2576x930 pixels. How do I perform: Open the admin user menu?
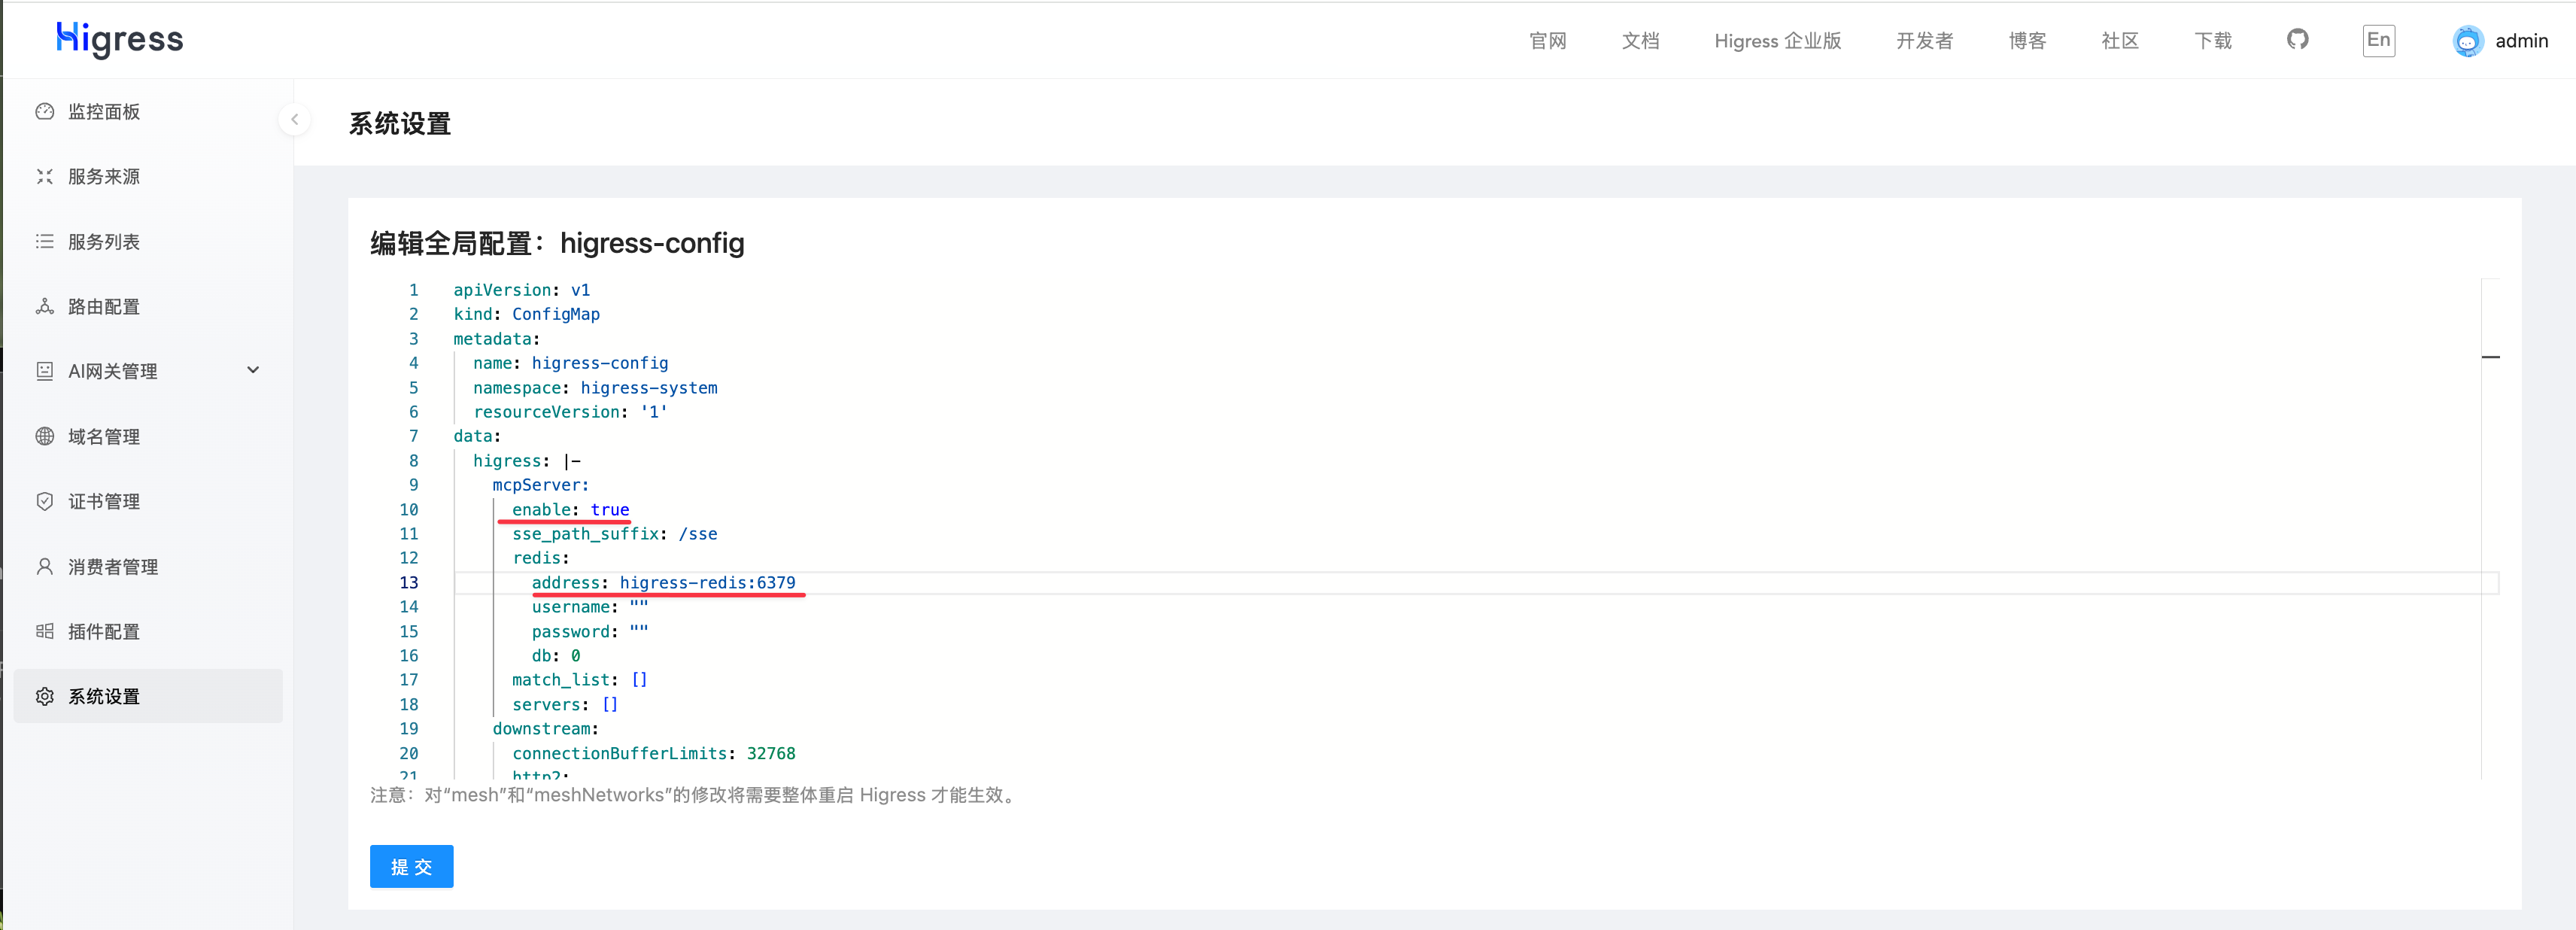pos(2520,41)
